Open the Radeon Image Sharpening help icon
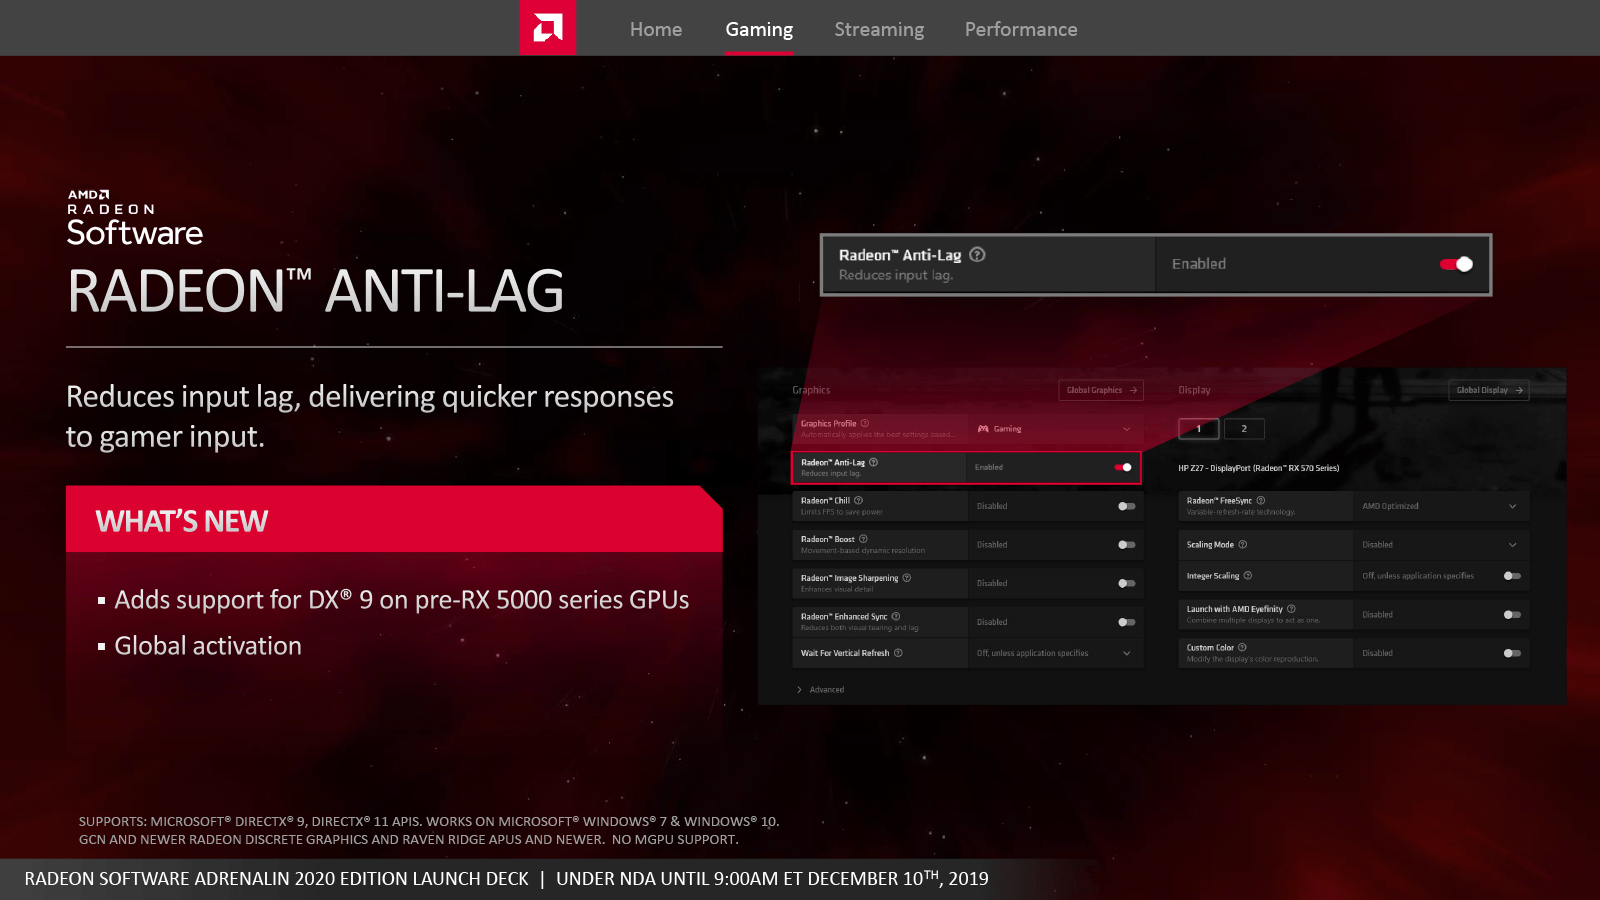This screenshot has height=900, width=1600. coord(906,578)
